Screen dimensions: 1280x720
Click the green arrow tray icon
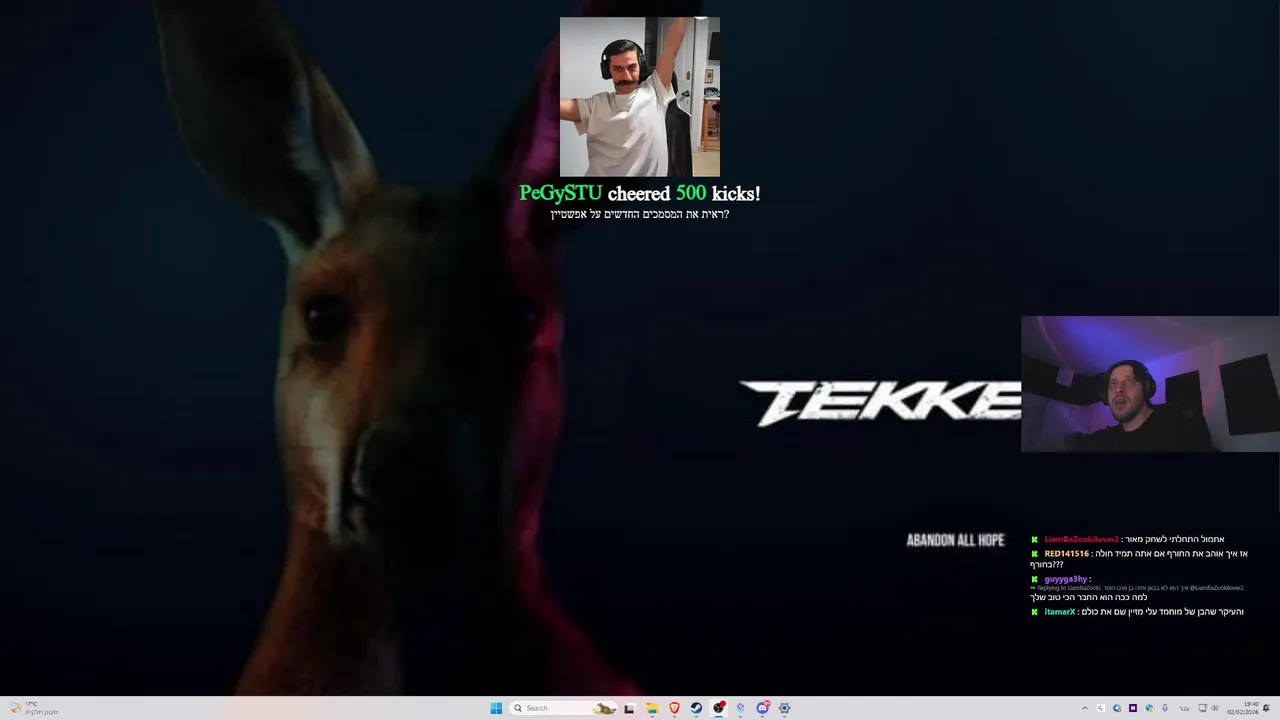click(x=1101, y=708)
